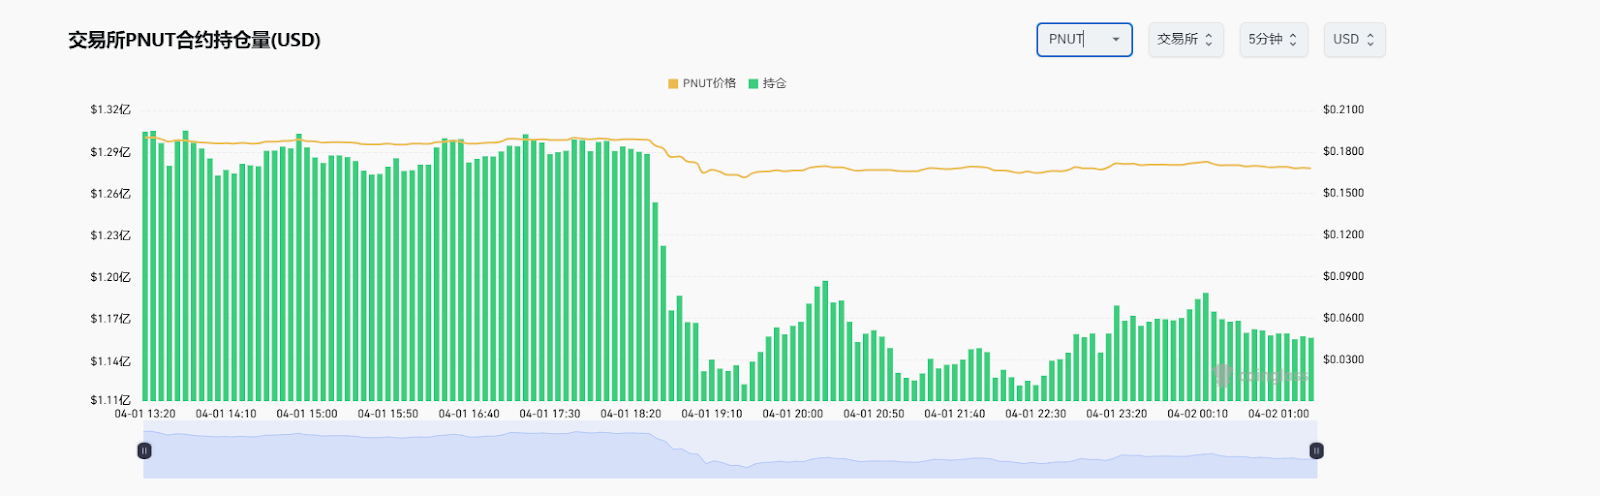This screenshot has height=496, width=1600.
Task: Open the 交易所 exchange dropdown
Action: coord(1185,40)
